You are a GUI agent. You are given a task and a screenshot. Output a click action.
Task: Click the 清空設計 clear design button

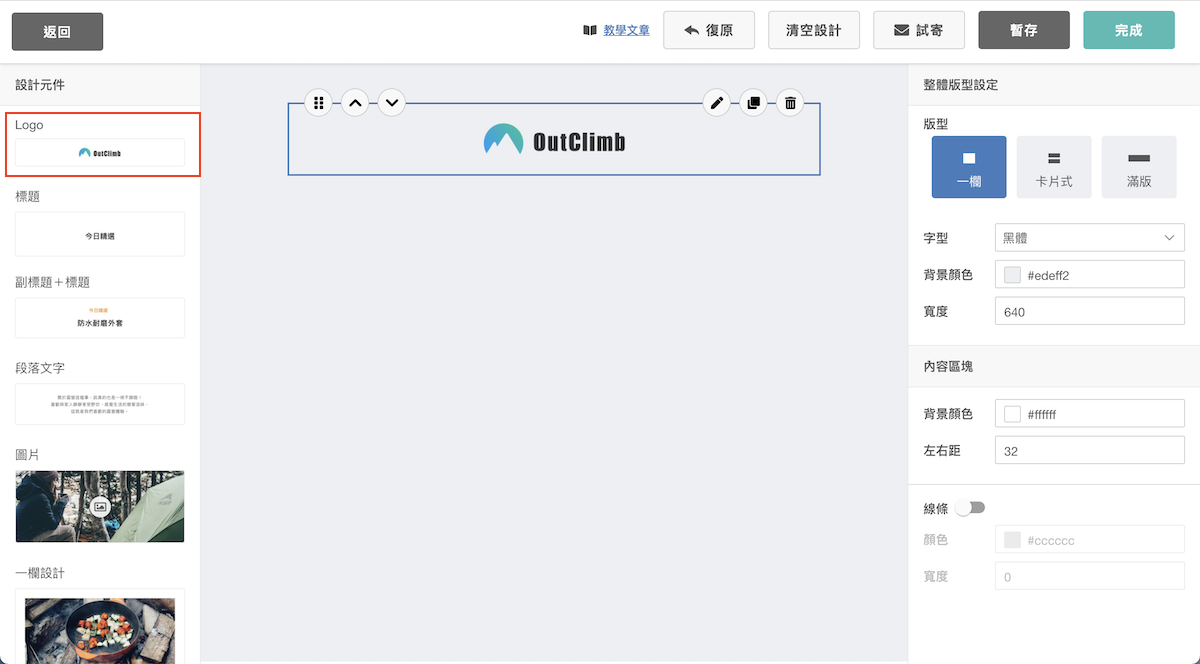coord(814,30)
